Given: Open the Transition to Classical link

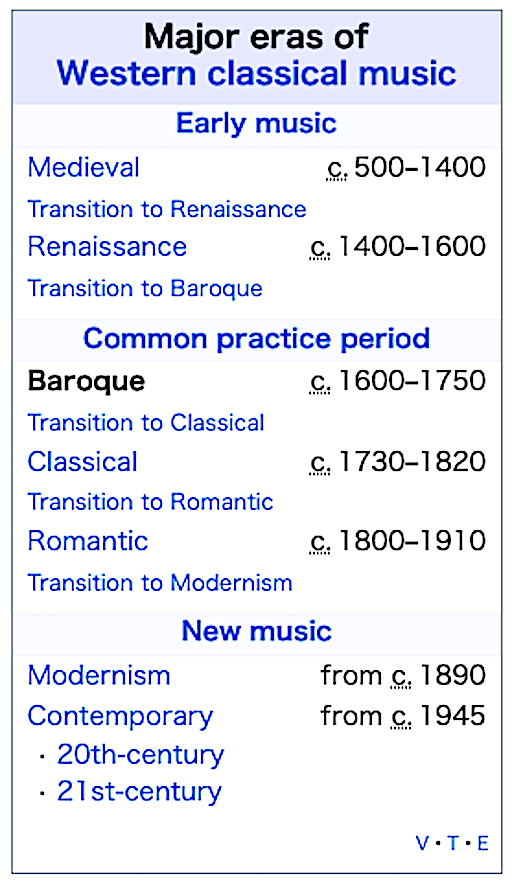Looking at the screenshot, I should click(x=146, y=423).
